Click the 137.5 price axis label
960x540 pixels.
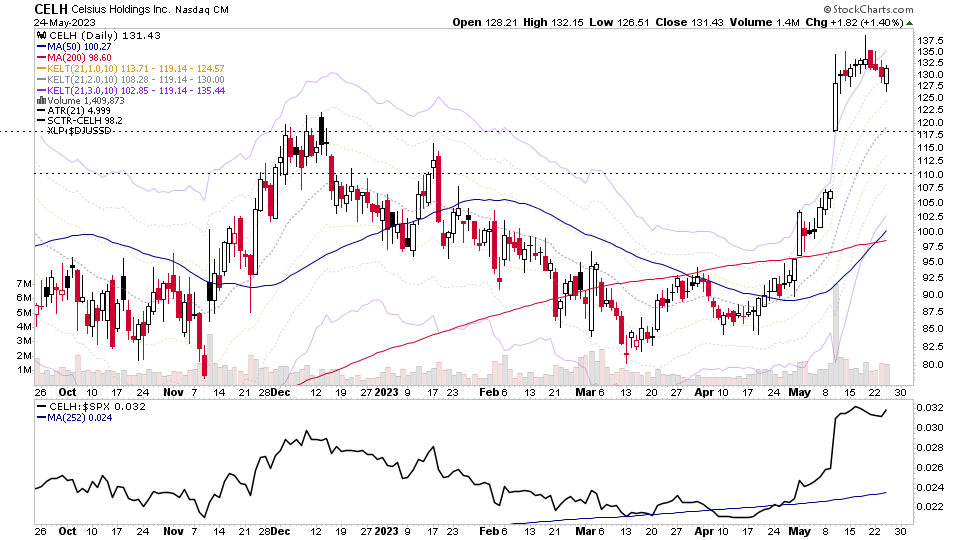coord(930,40)
